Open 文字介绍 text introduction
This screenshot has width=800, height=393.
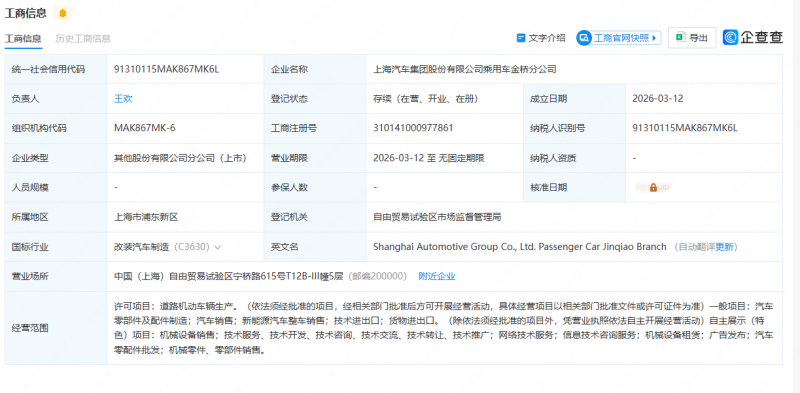click(541, 38)
